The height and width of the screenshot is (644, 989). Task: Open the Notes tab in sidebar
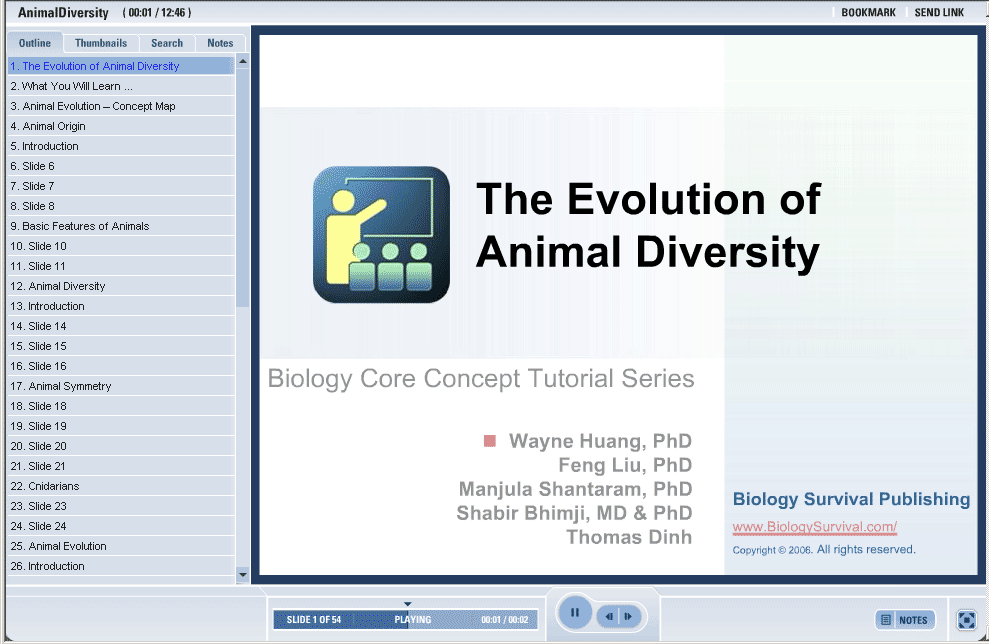point(220,43)
